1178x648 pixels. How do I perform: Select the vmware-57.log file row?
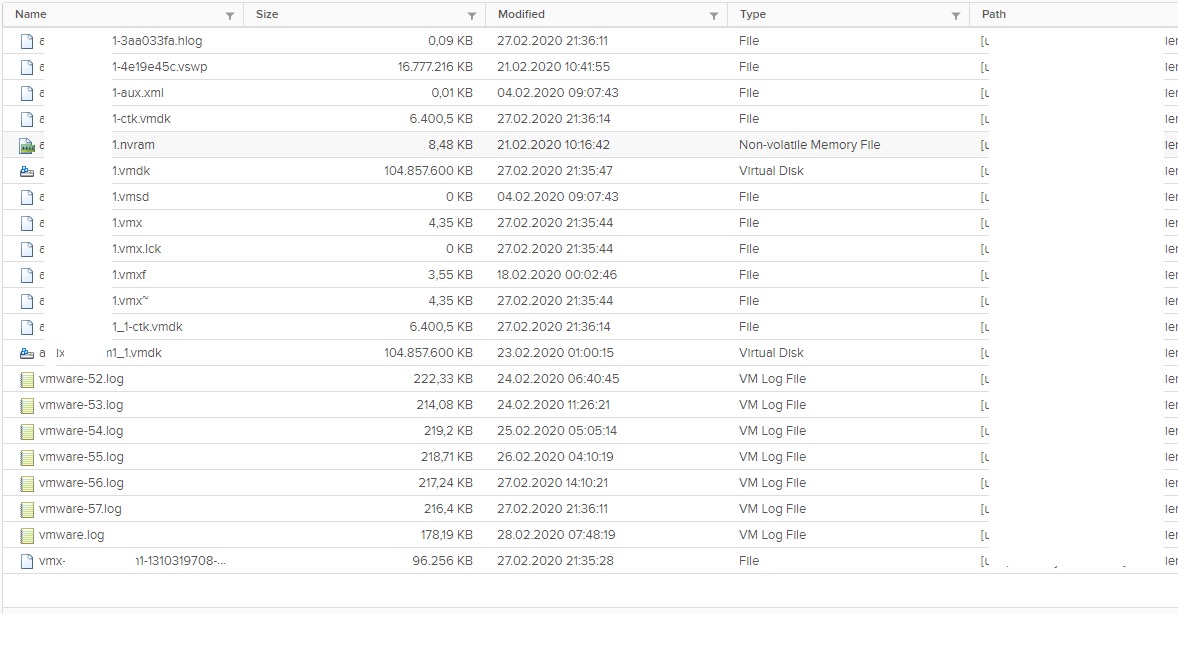(80, 509)
